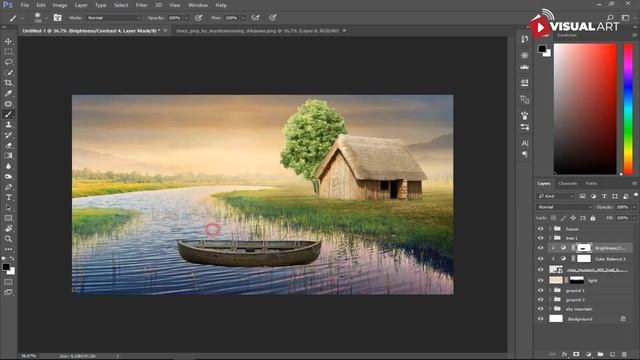Hide the house group layer

point(541,229)
